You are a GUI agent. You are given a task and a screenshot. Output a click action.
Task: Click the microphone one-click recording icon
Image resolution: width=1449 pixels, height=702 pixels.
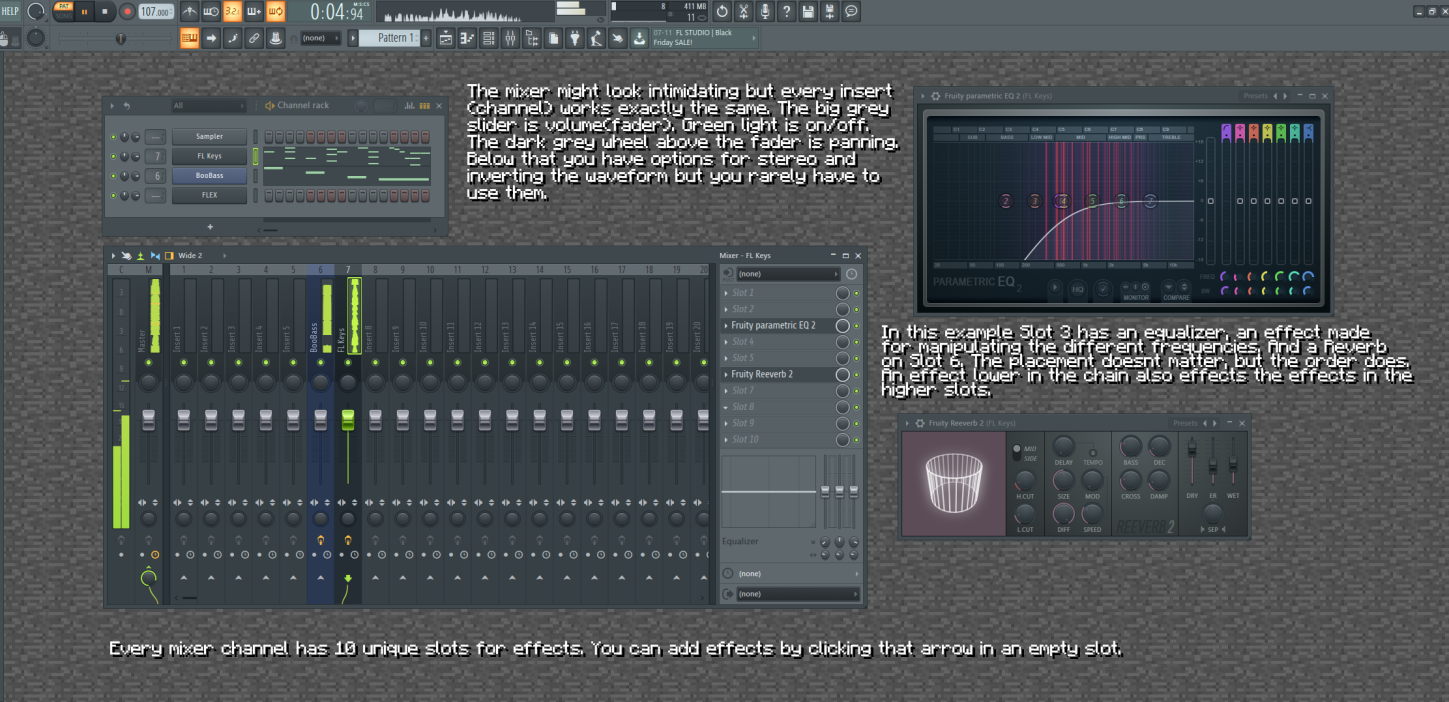tap(765, 11)
